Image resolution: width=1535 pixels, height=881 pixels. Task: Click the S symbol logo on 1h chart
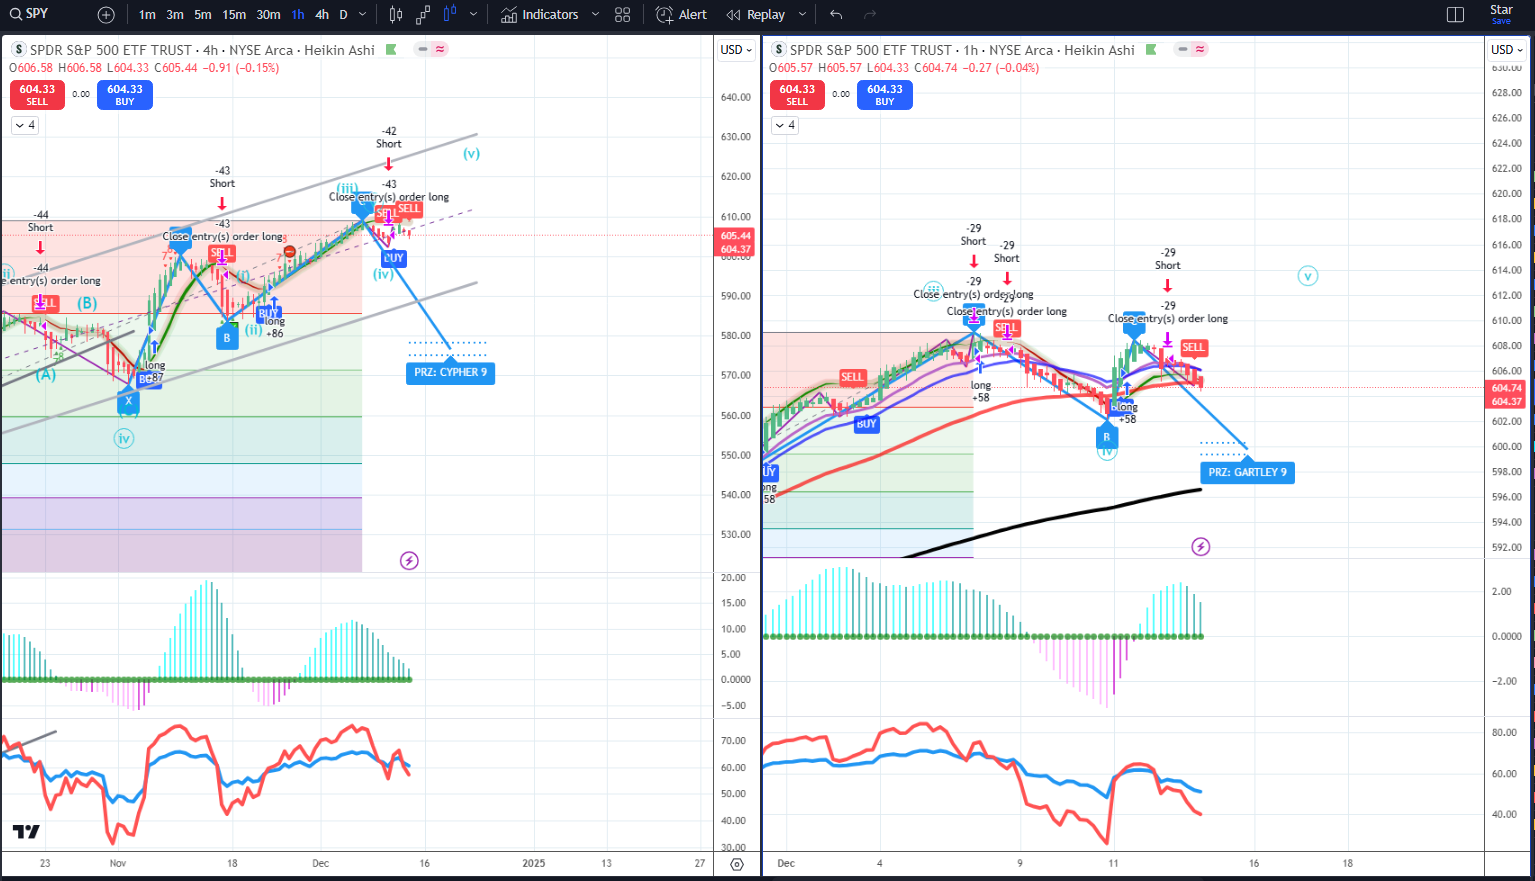point(779,50)
